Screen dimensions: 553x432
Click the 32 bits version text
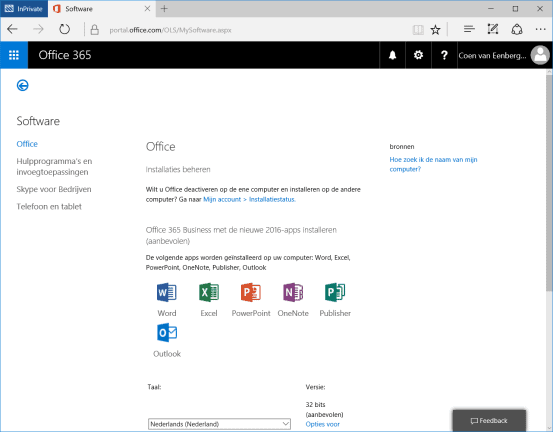point(315,404)
